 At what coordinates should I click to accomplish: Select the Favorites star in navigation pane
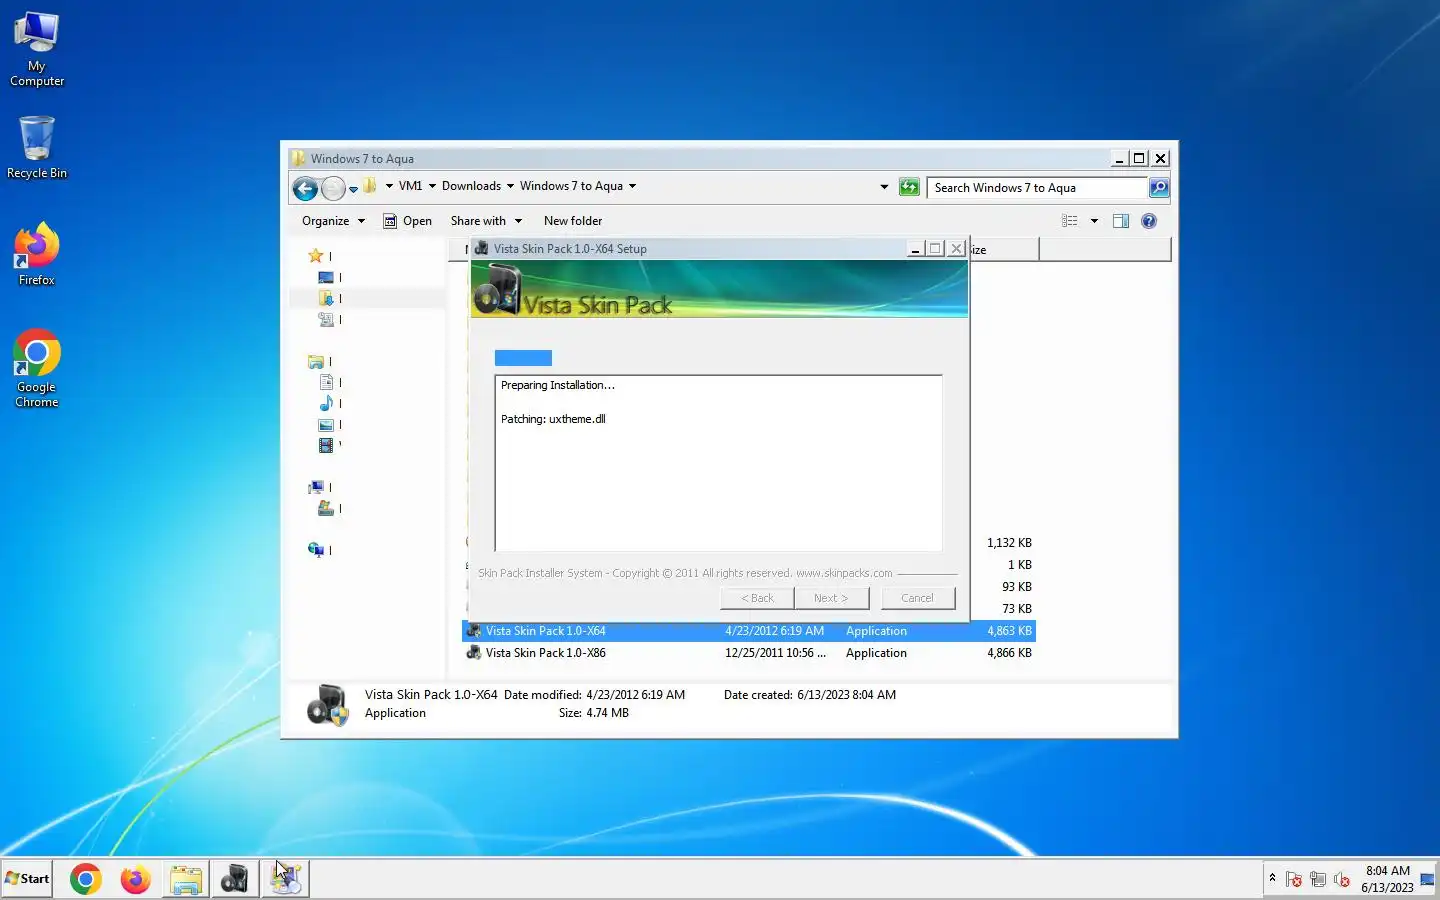pos(316,256)
